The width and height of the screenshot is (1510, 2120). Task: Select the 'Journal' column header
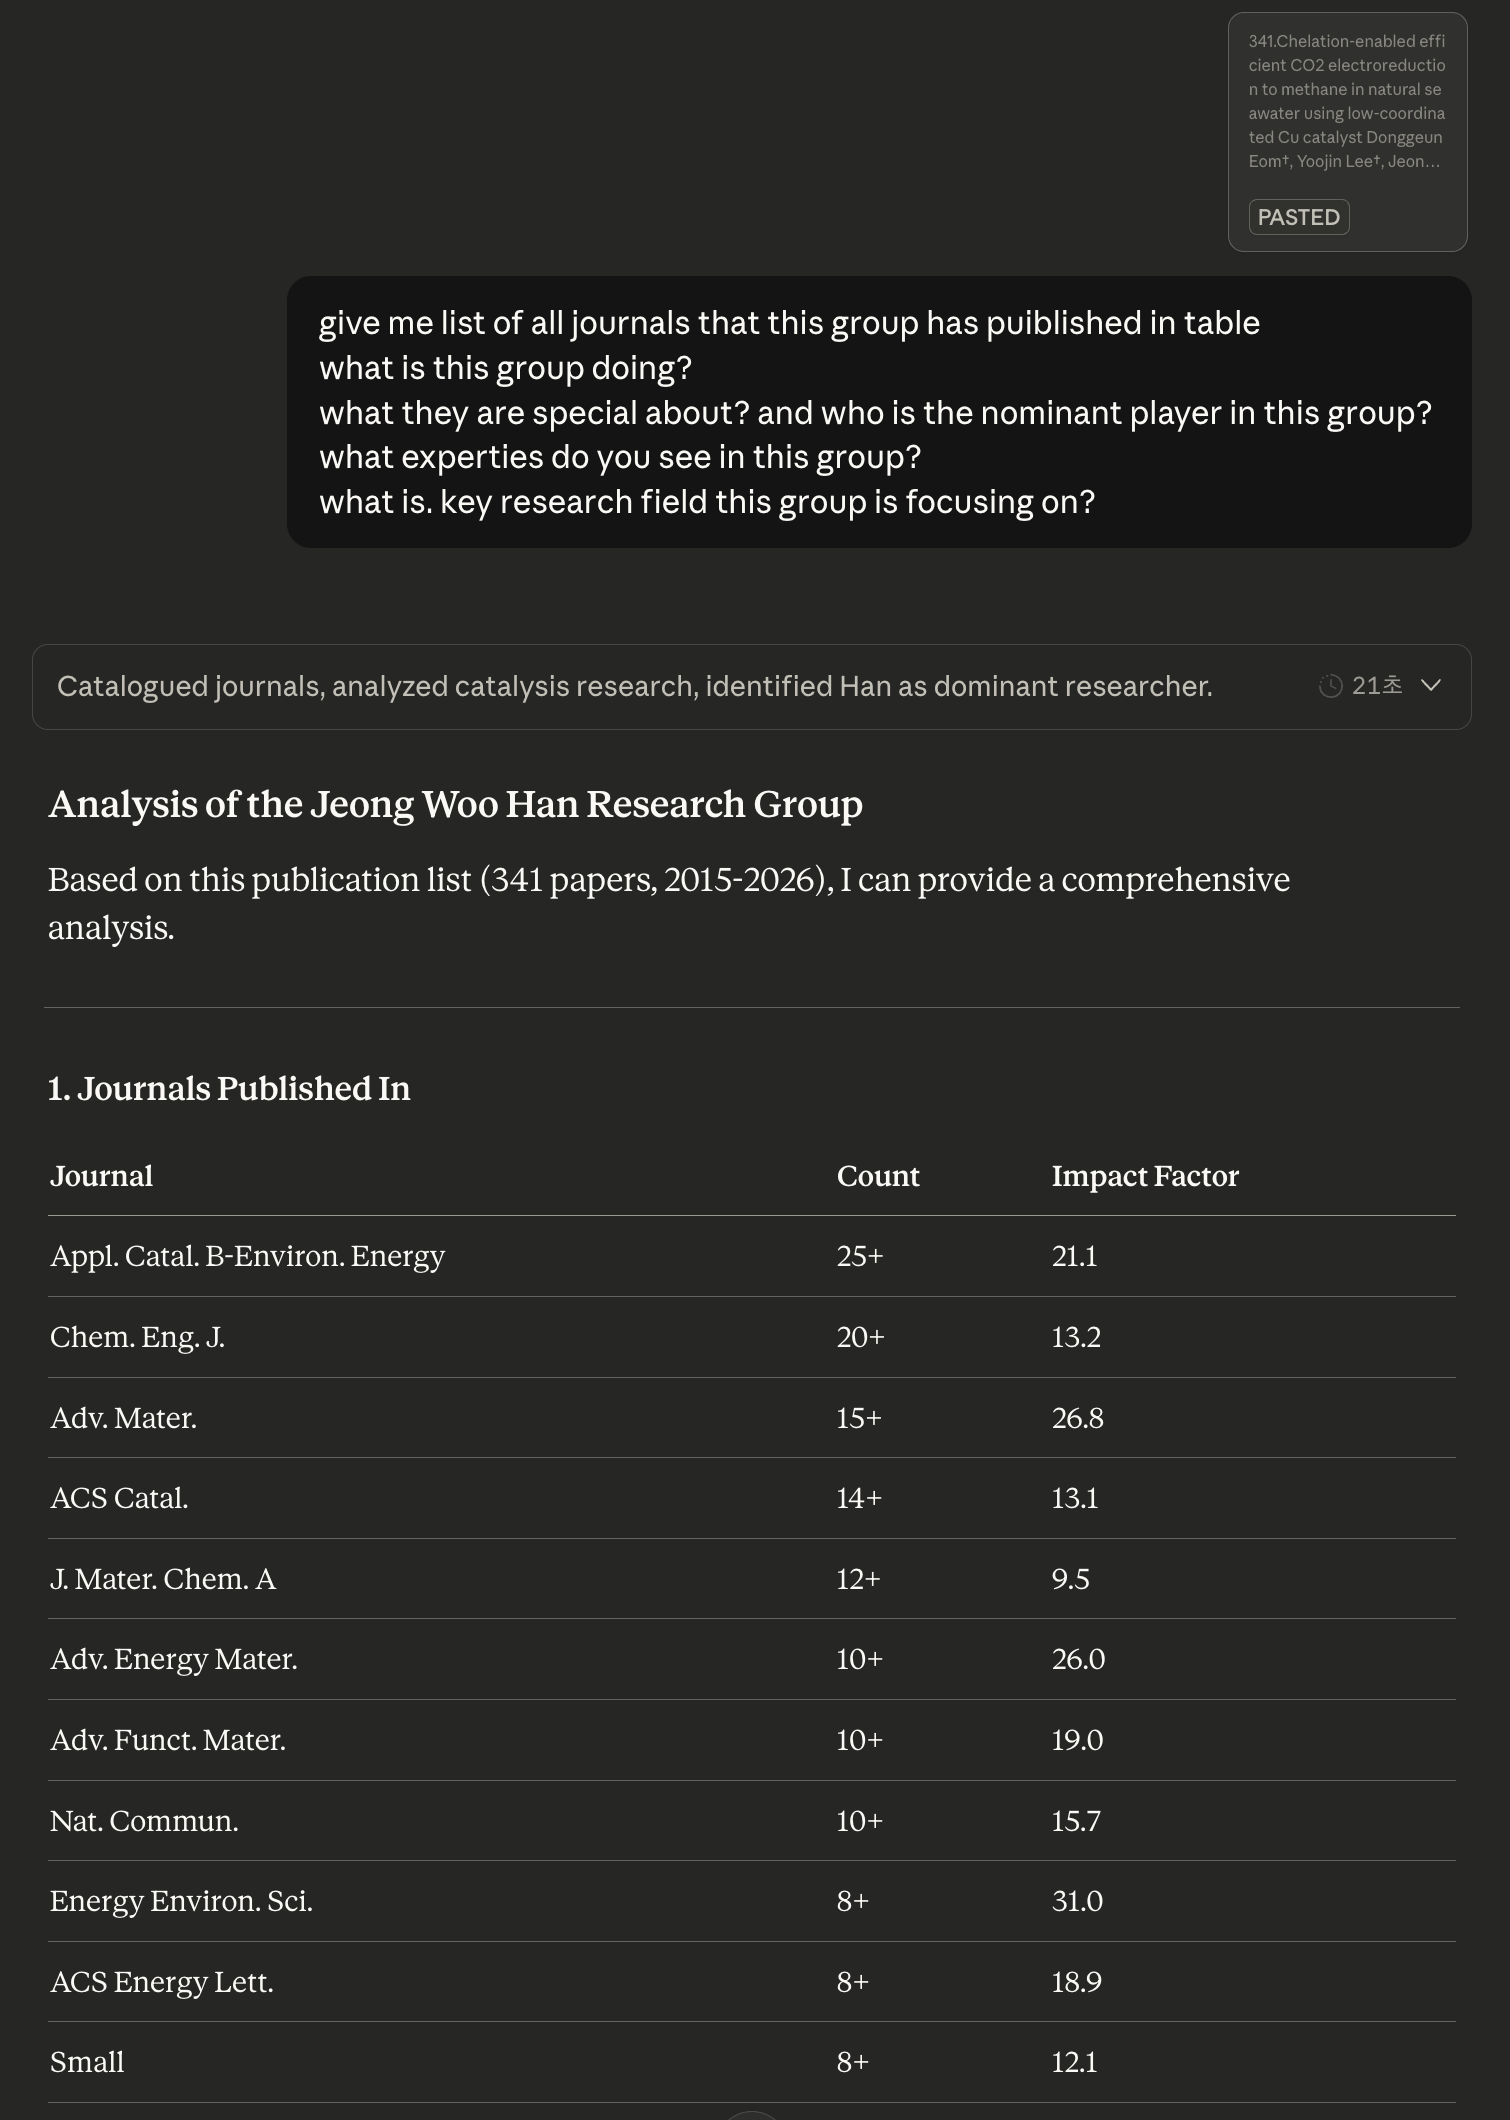[x=101, y=1176]
